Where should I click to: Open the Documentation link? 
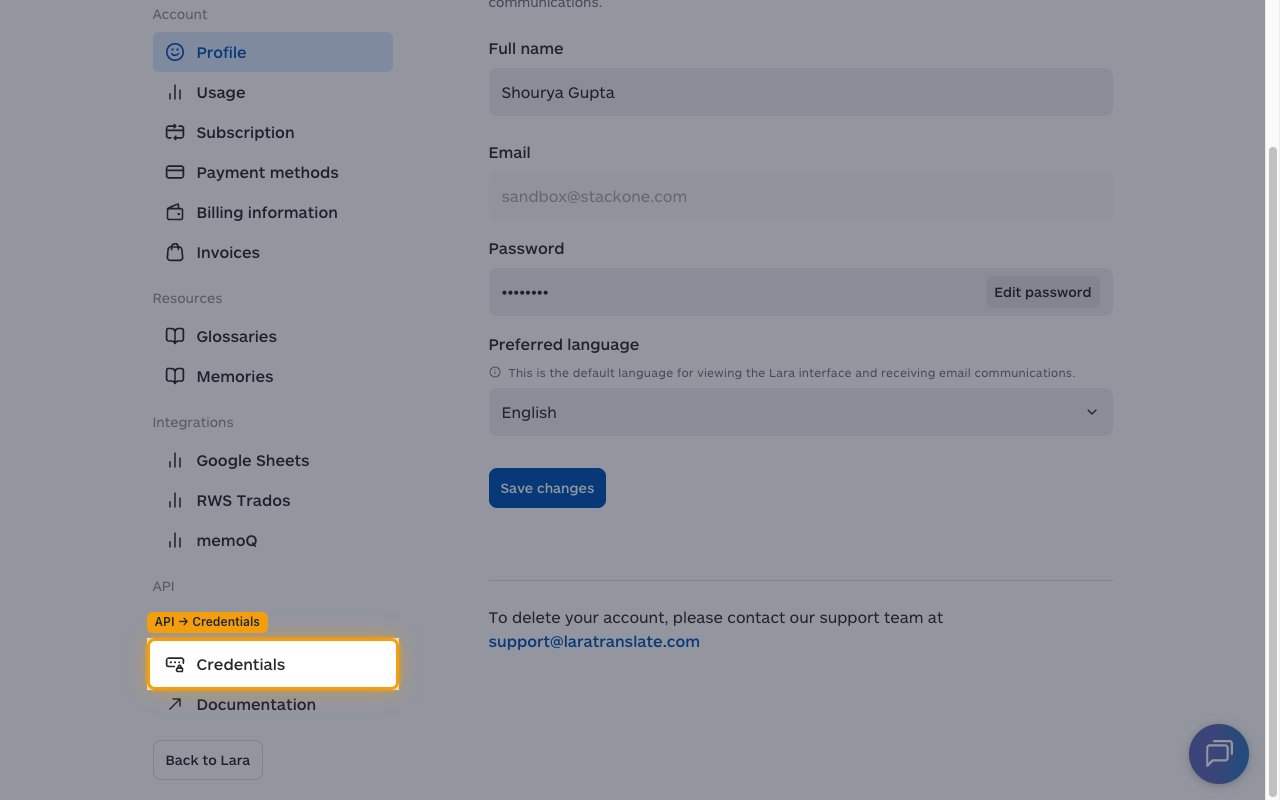(273, 704)
